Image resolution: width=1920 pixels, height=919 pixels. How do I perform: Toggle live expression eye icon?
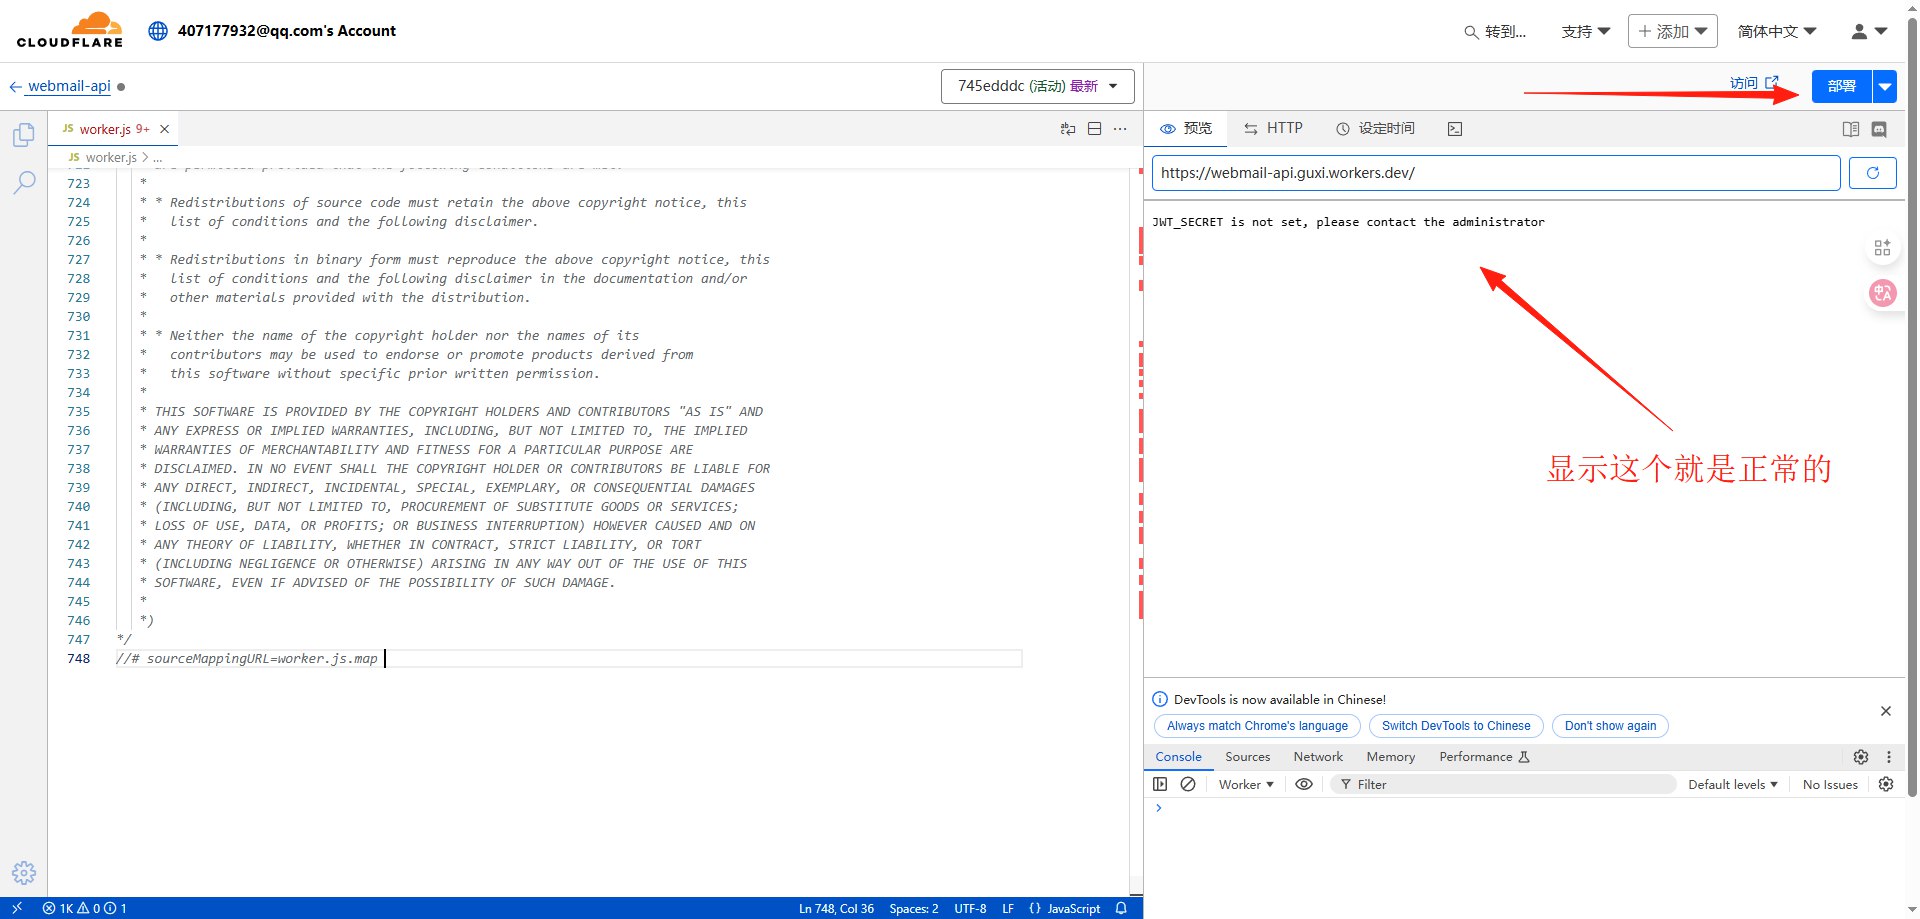pos(1304,784)
